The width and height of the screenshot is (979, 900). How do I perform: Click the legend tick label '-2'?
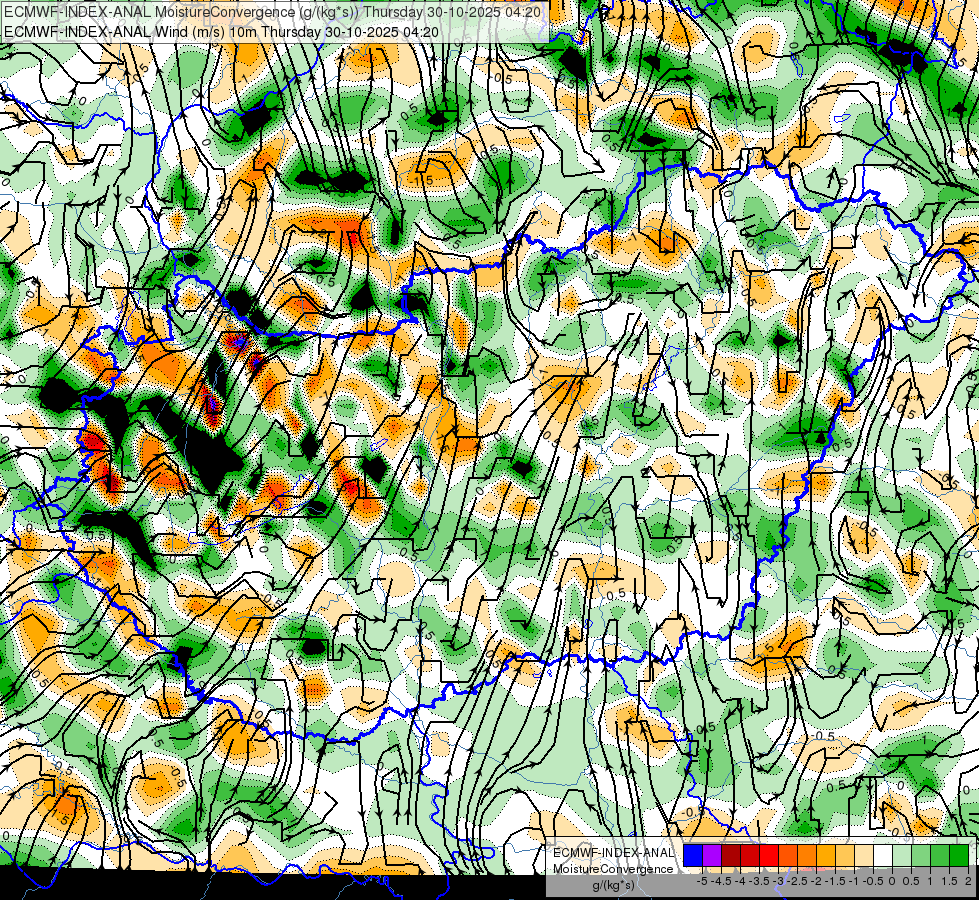coord(816,881)
